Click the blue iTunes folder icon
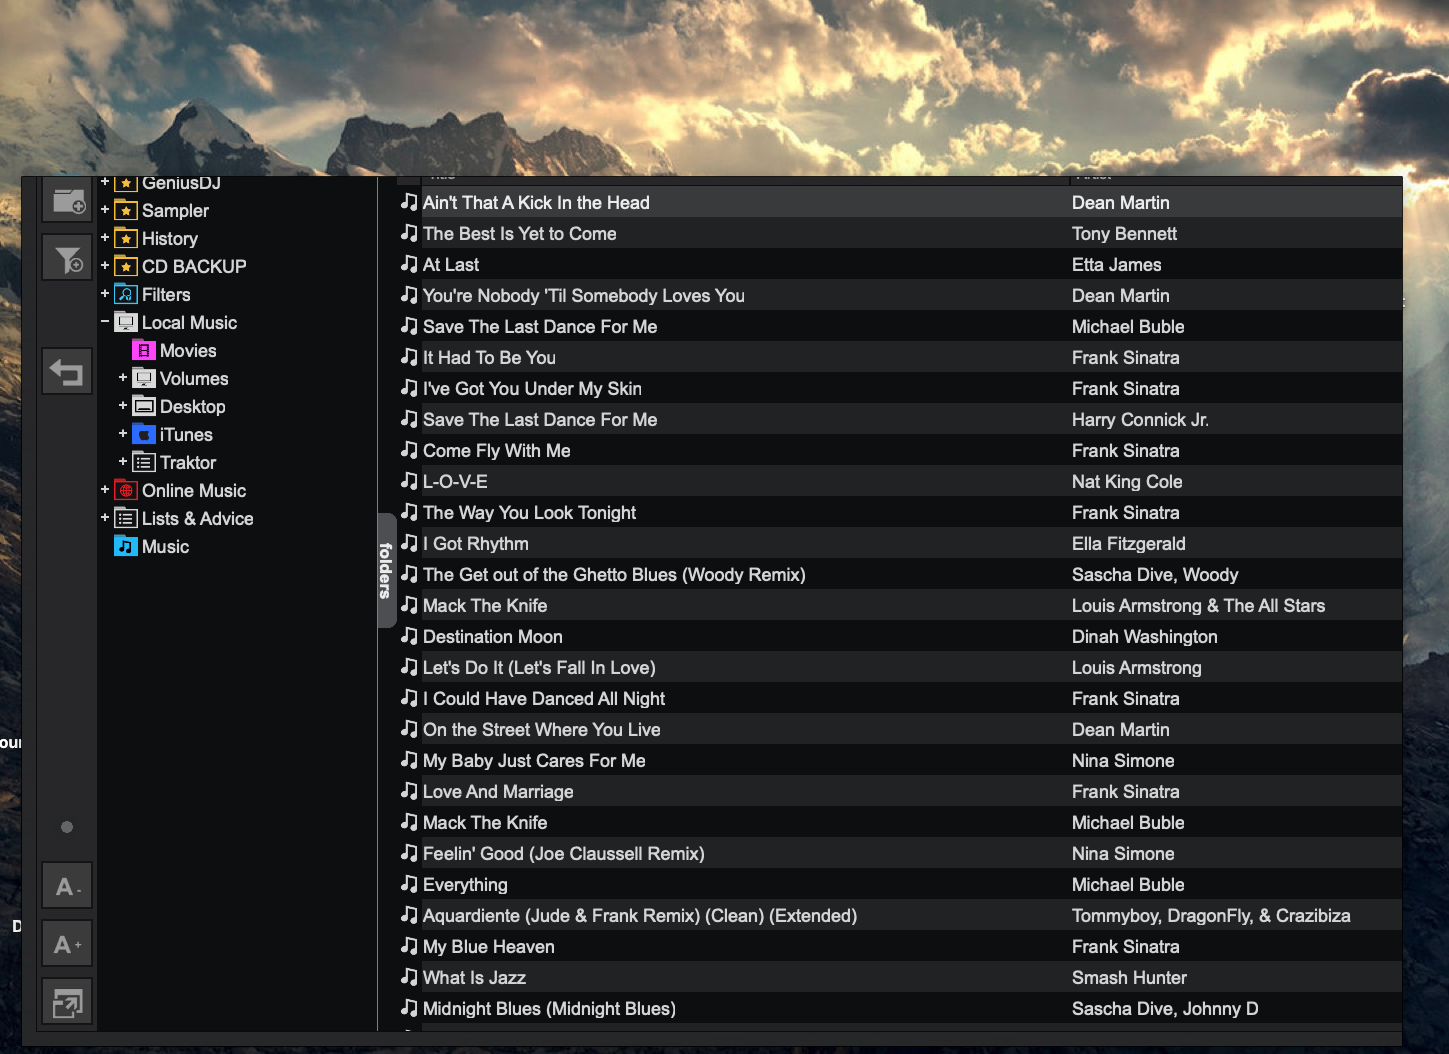 (144, 434)
